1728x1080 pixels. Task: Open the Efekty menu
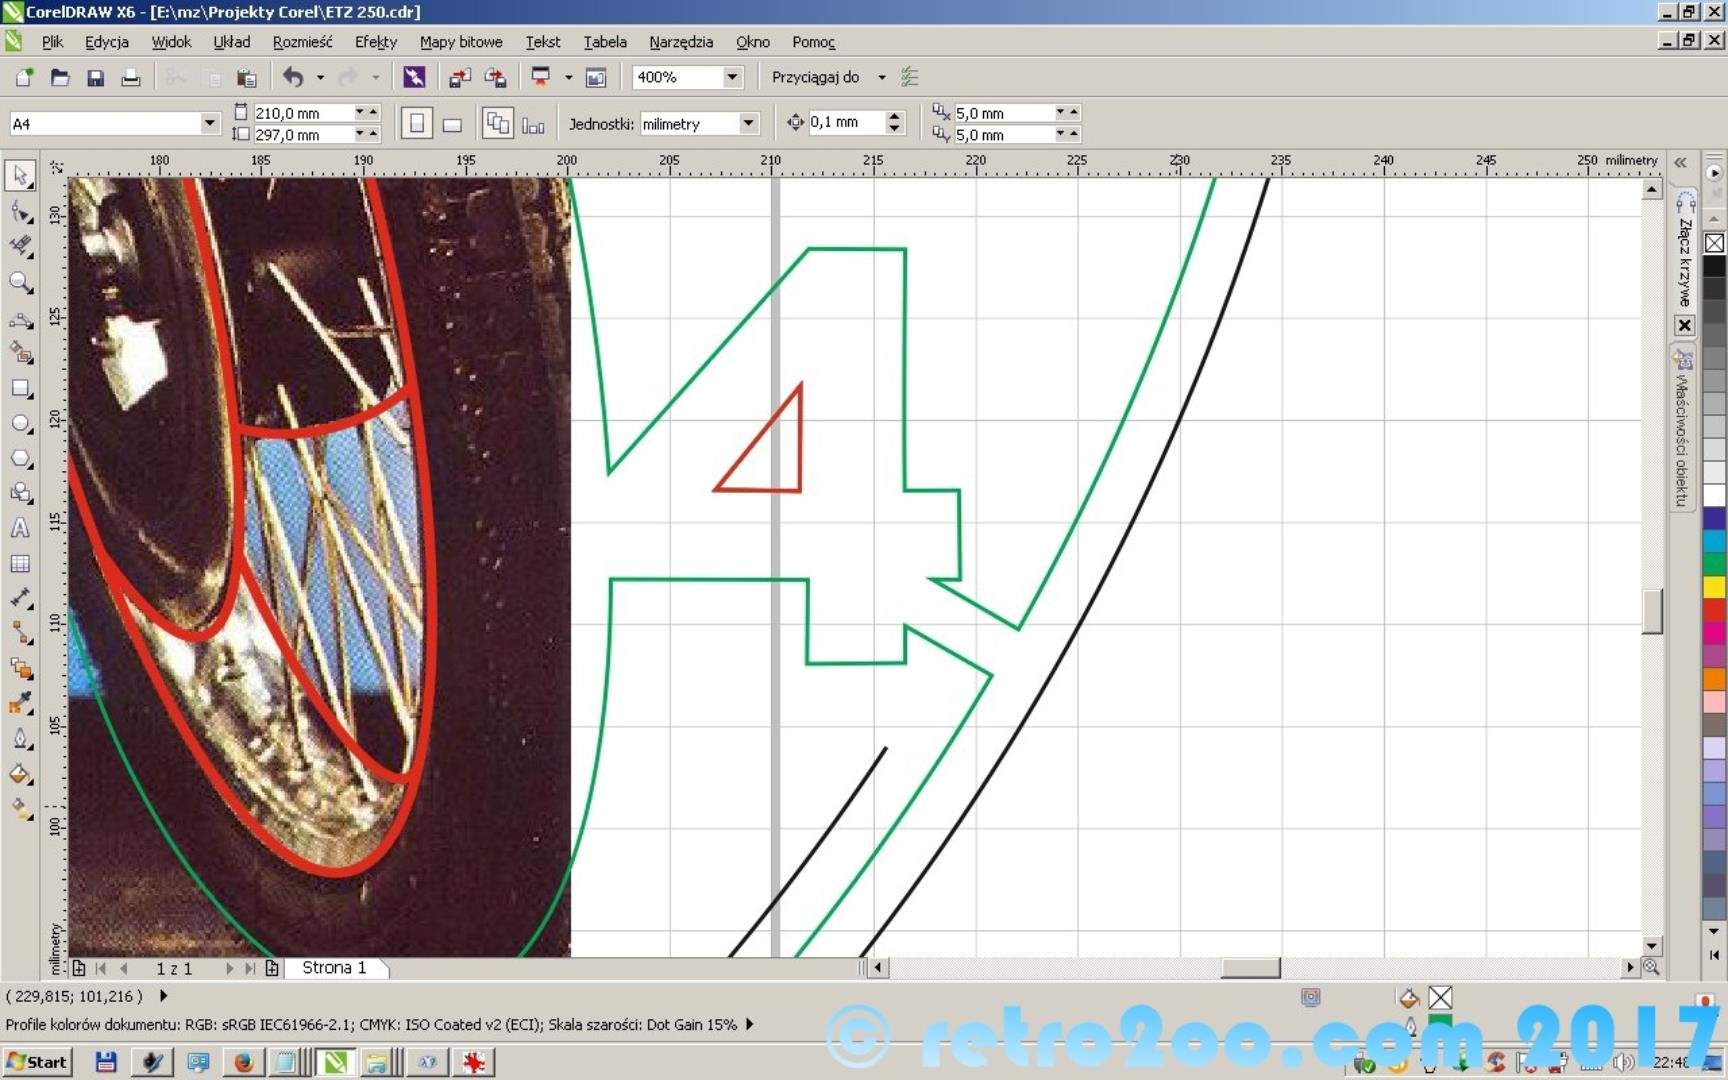(375, 42)
